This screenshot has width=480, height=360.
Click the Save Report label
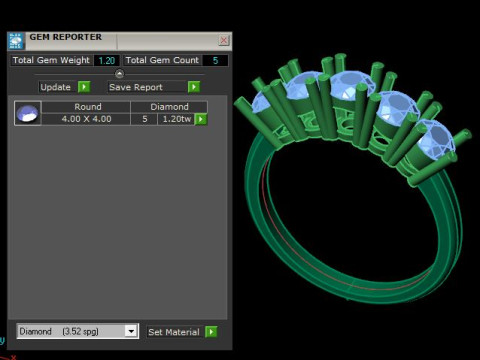pyautogui.click(x=136, y=87)
